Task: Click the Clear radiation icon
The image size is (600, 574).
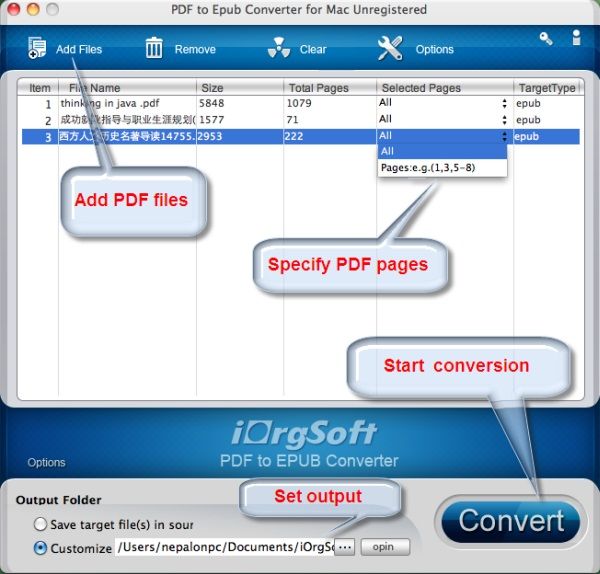Action: [x=279, y=48]
